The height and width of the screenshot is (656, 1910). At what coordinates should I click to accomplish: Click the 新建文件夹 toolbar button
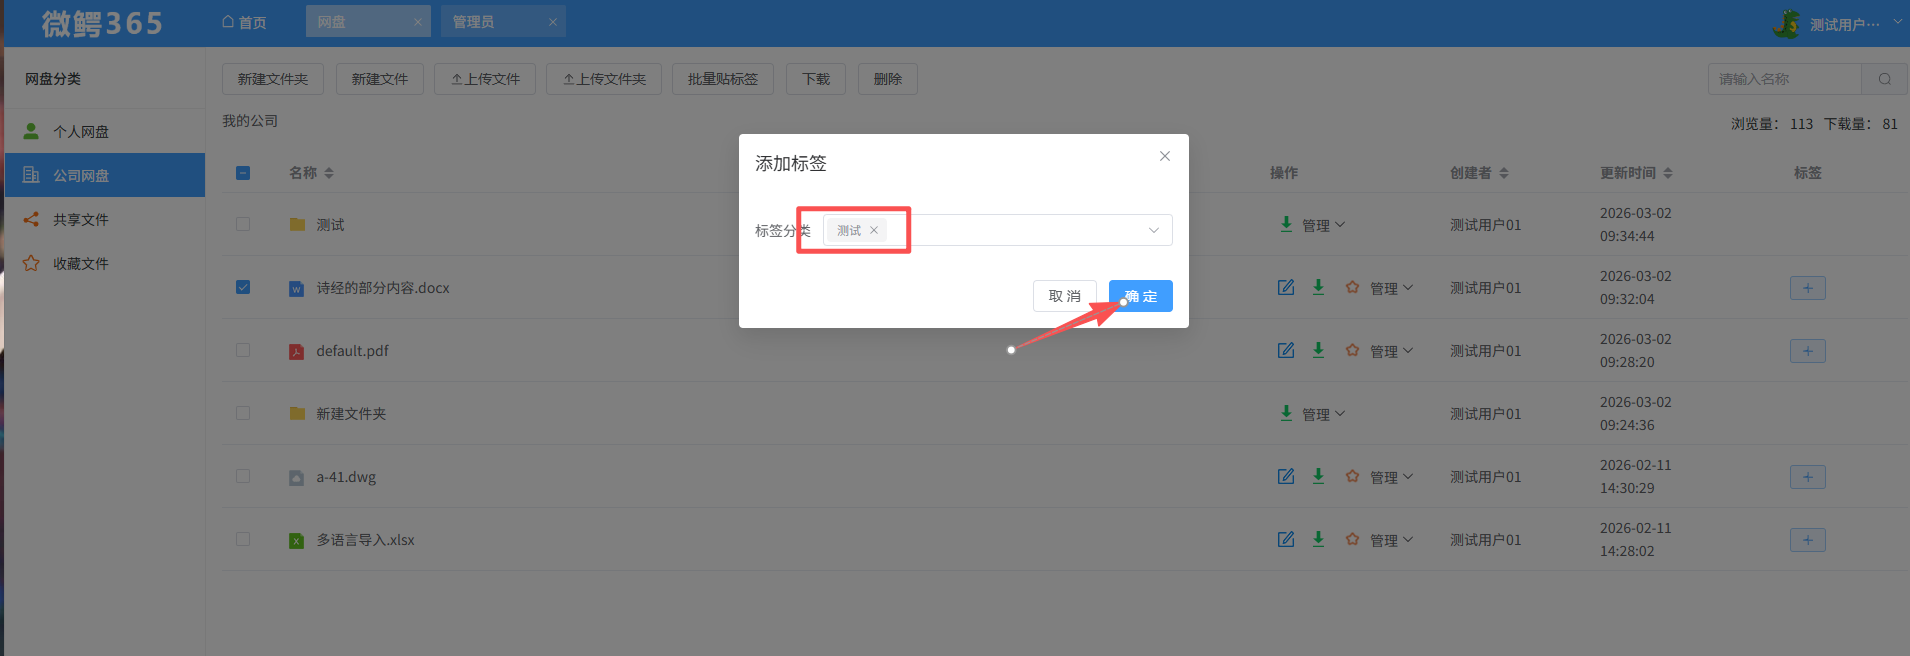click(273, 79)
